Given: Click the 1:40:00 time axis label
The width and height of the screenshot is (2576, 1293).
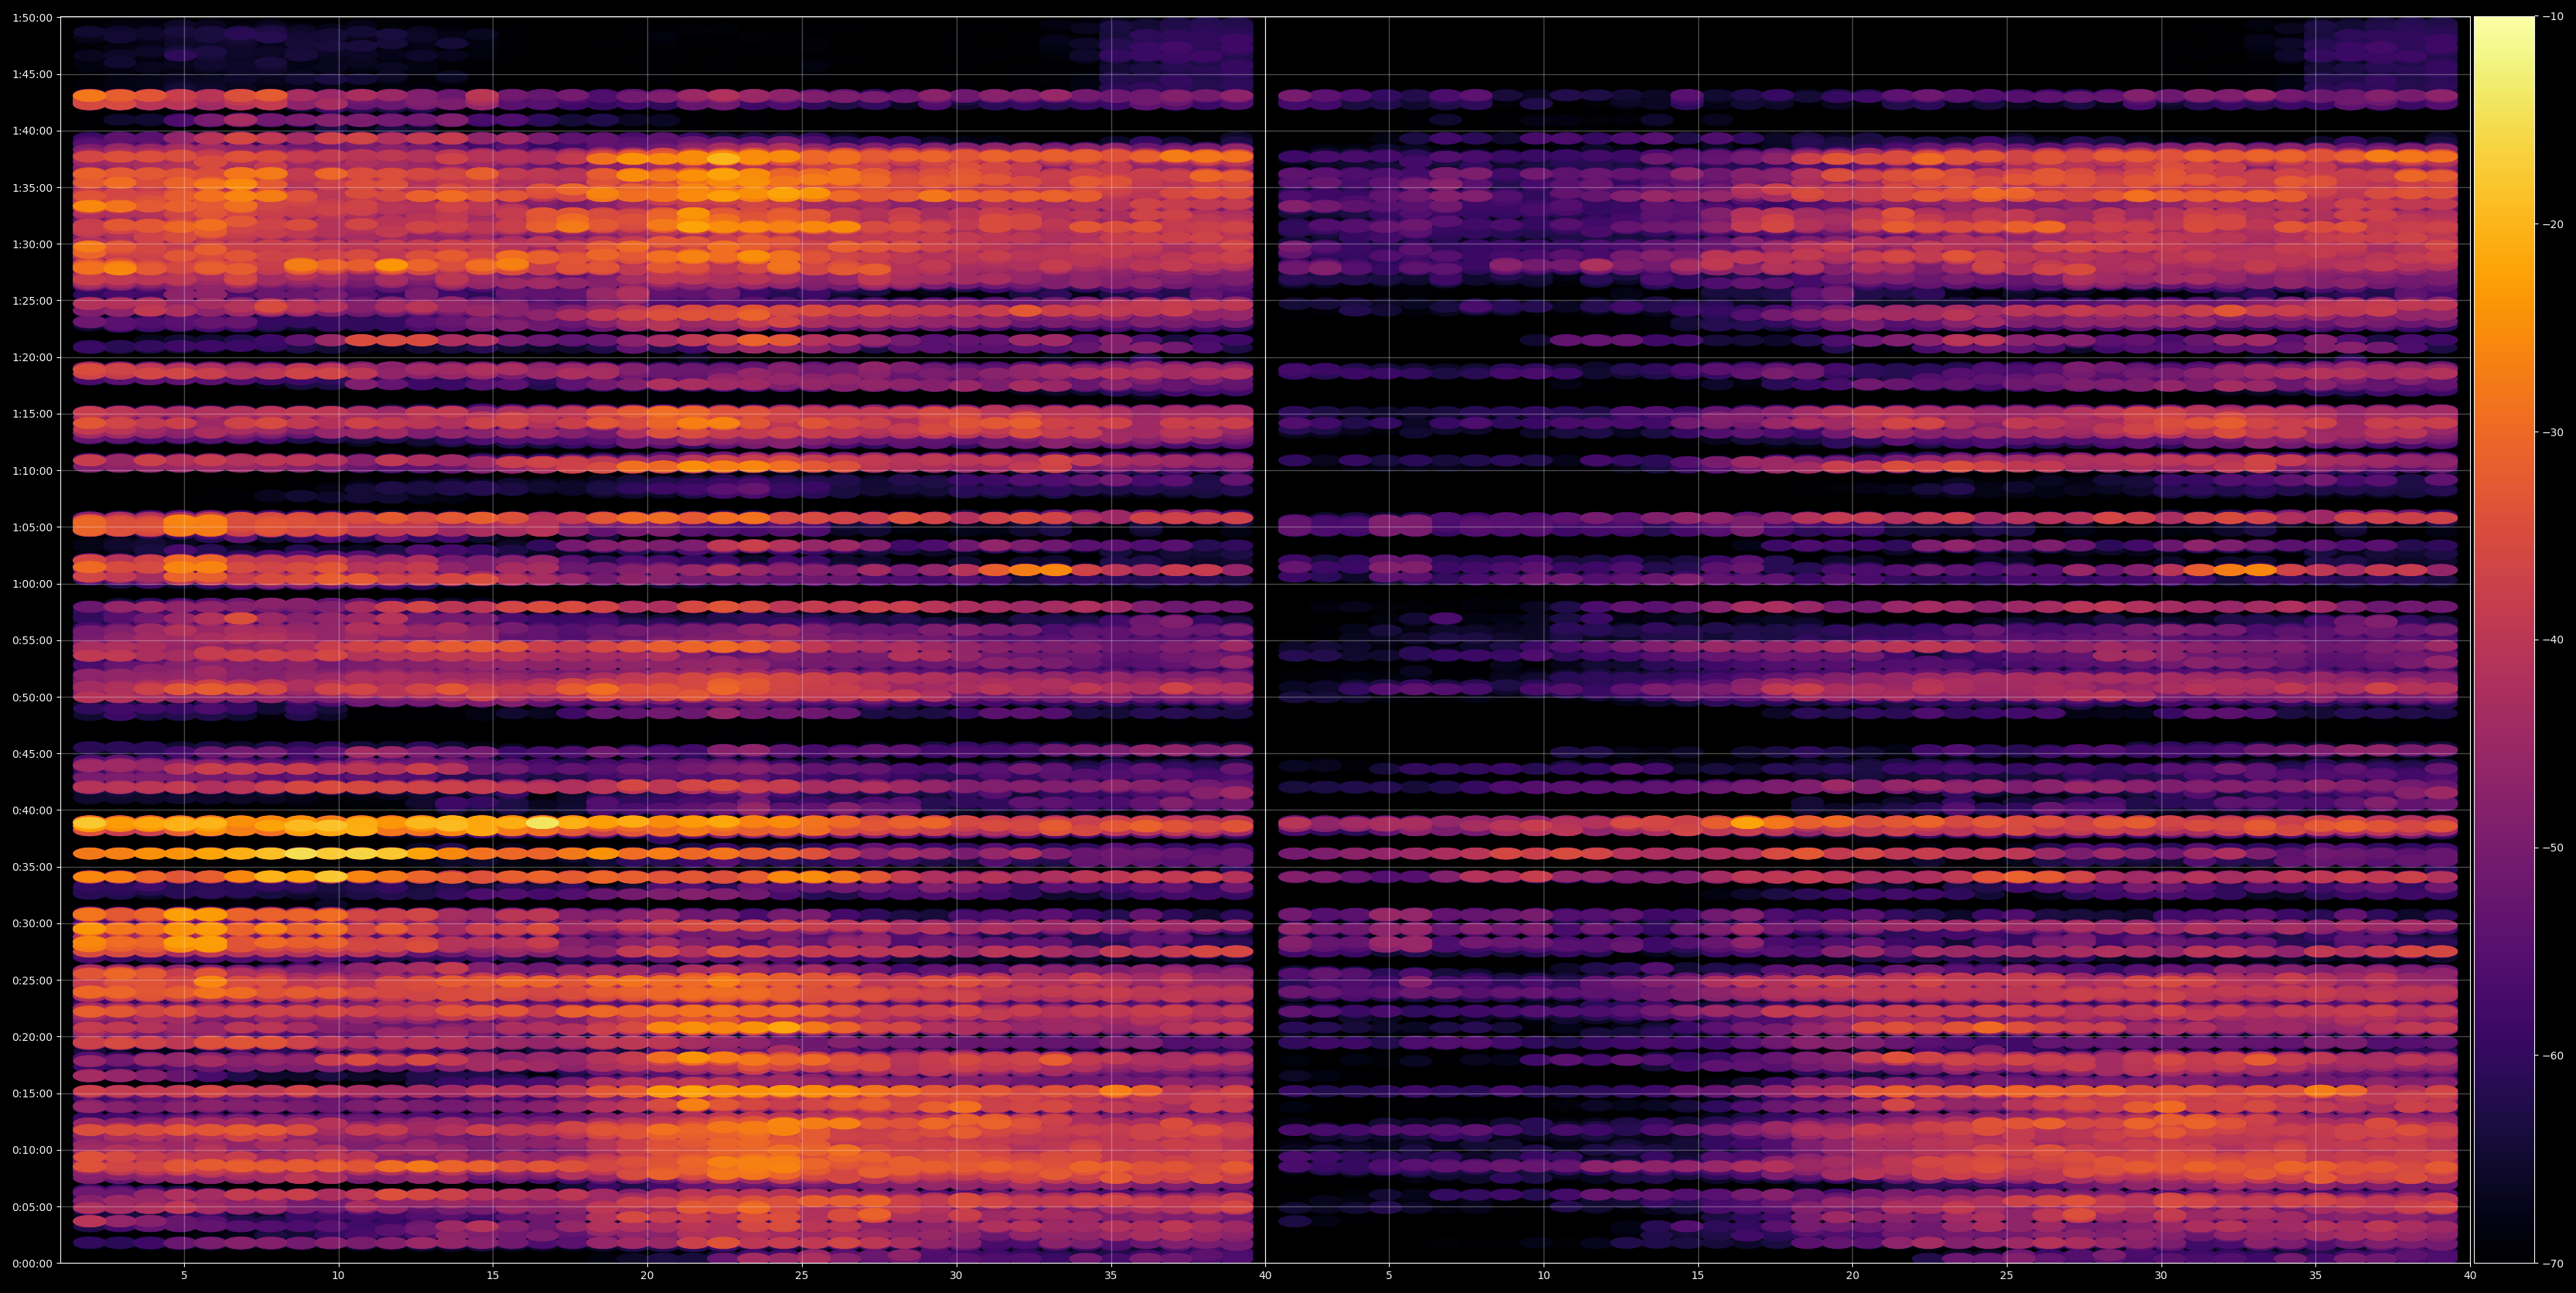Looking at the screenshot, I should pyautogui.click(x=33, y=130).
